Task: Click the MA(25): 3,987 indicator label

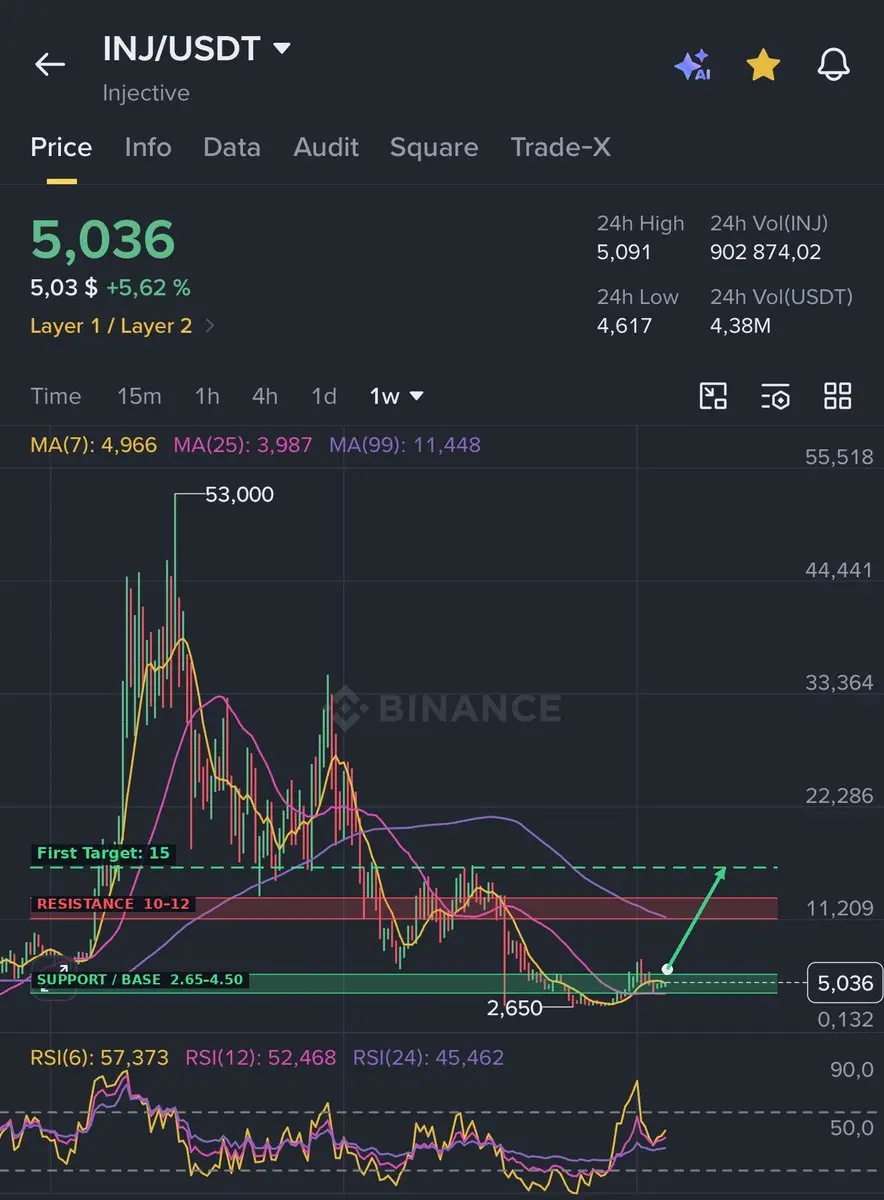Action: click(x=243, y=445)
